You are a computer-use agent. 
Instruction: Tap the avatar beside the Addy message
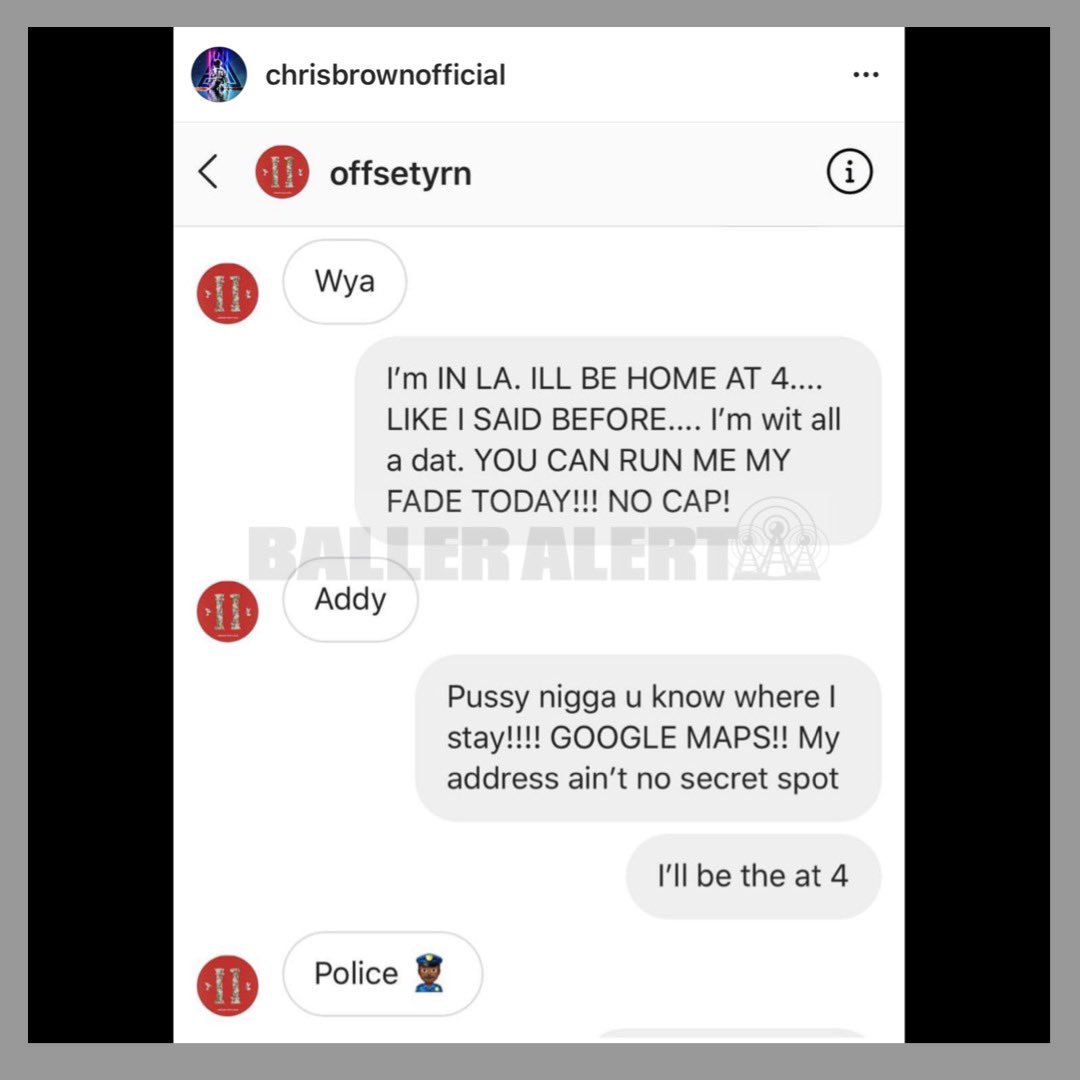point(228,612)
